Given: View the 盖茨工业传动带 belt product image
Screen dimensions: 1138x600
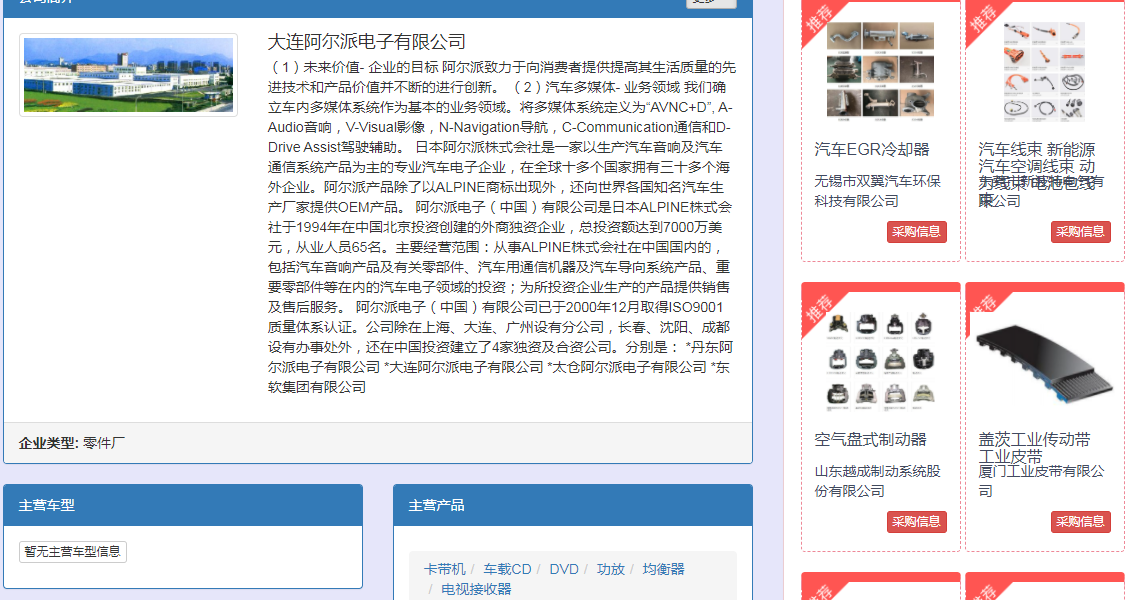Looking at the screenshot, I should coord(1044,363).
